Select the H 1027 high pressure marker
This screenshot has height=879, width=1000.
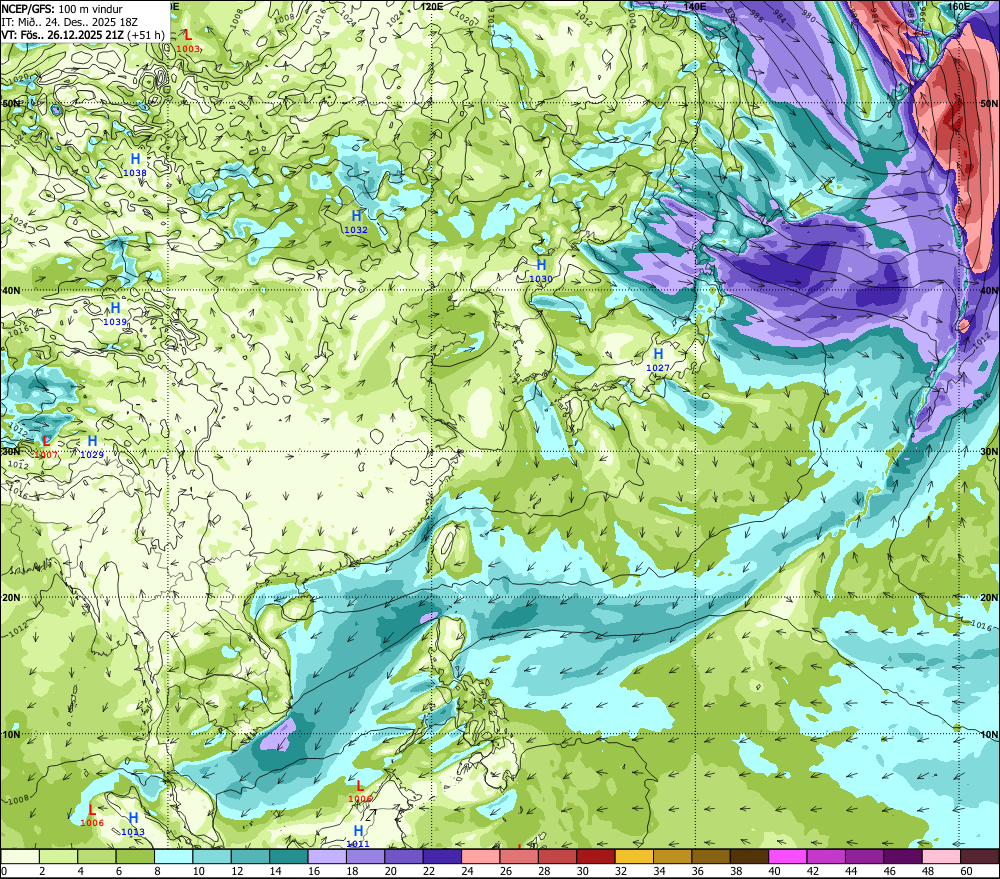[x=658, y=360]
